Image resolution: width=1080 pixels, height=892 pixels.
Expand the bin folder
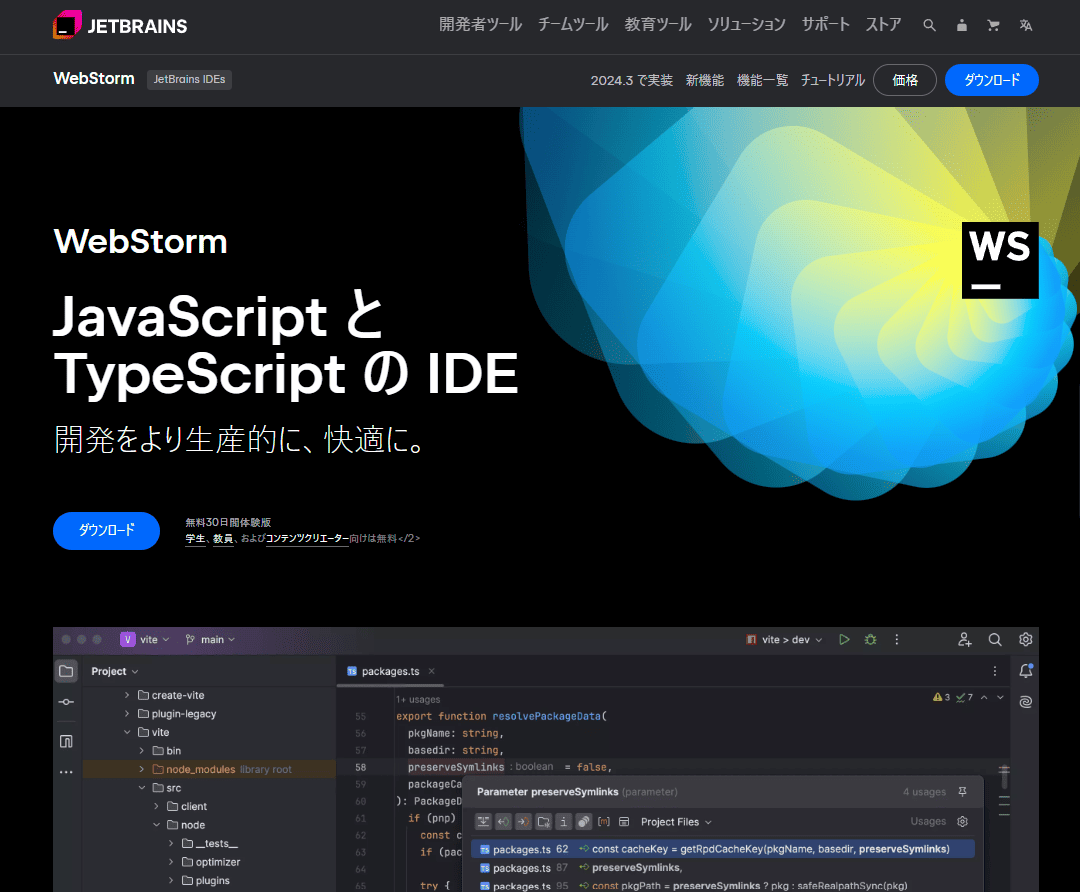(141, 751)
